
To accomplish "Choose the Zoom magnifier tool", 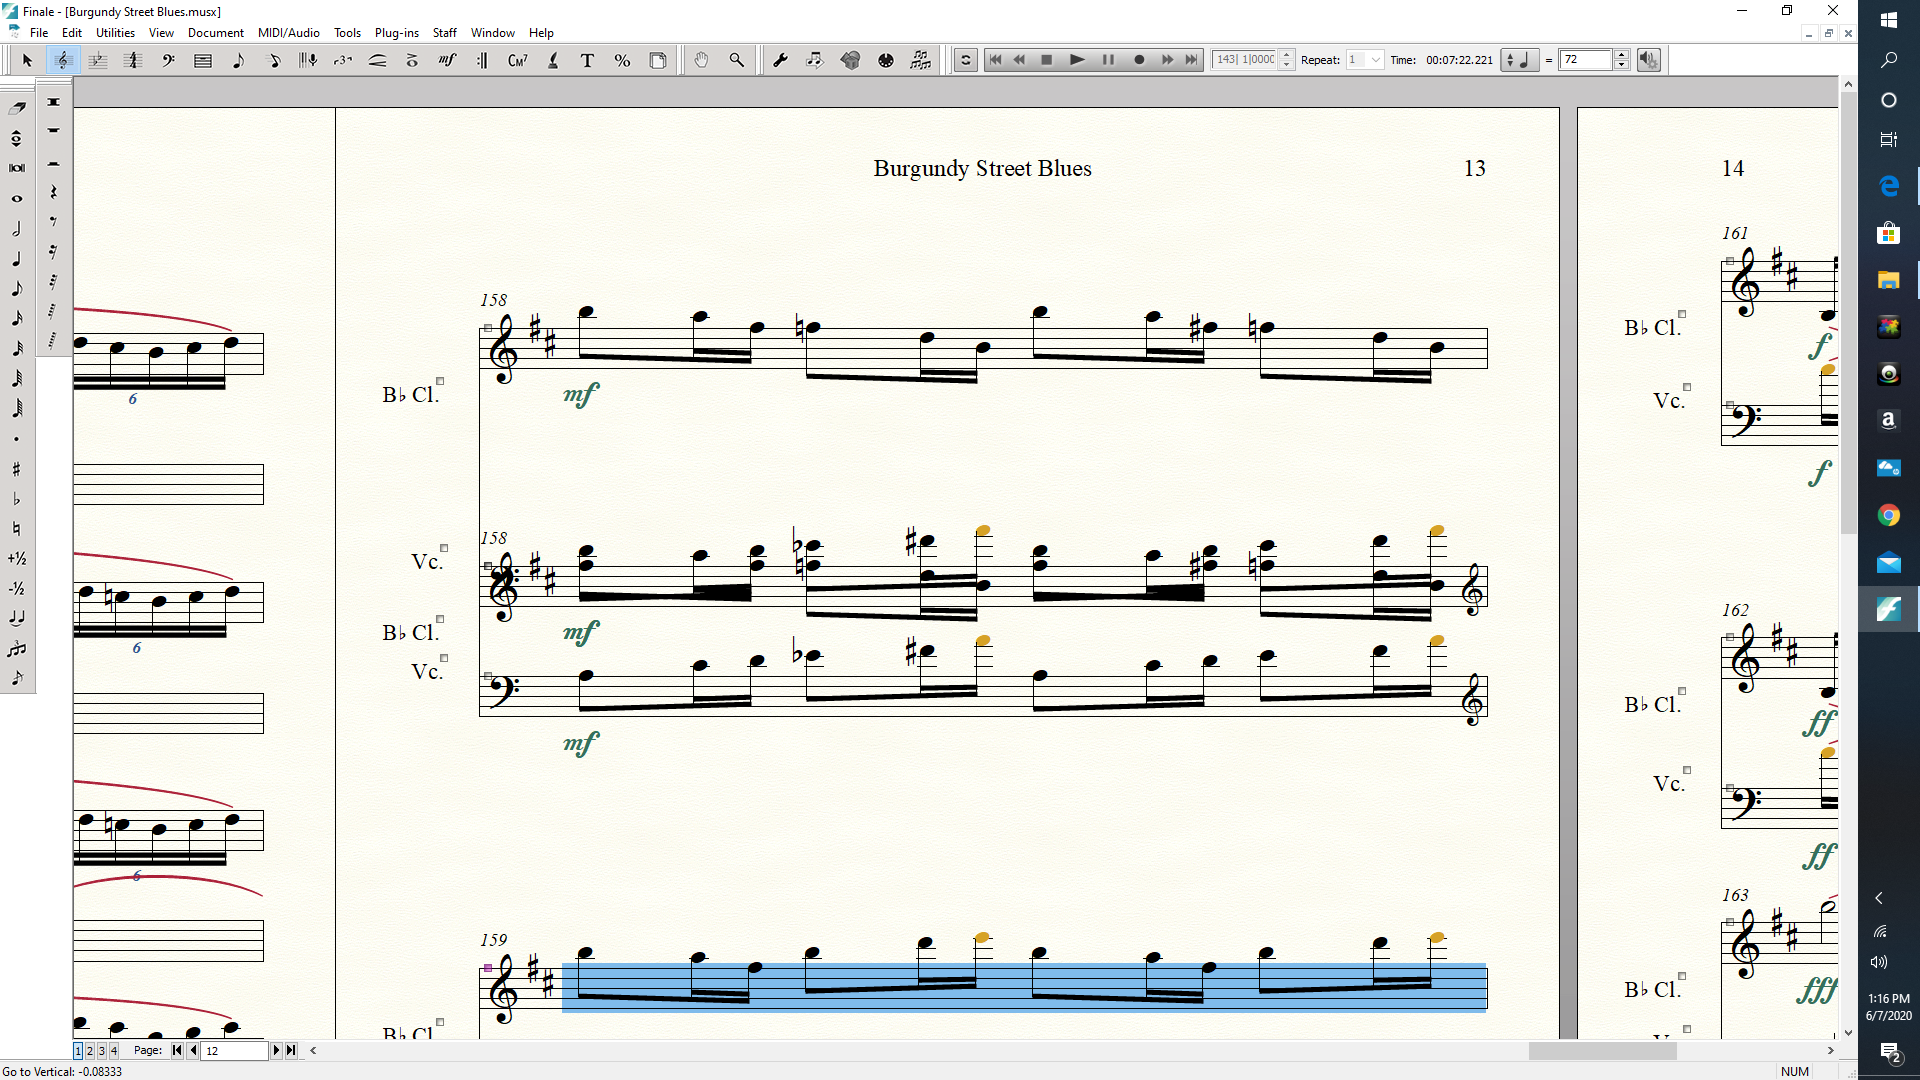I will [737, 60].
